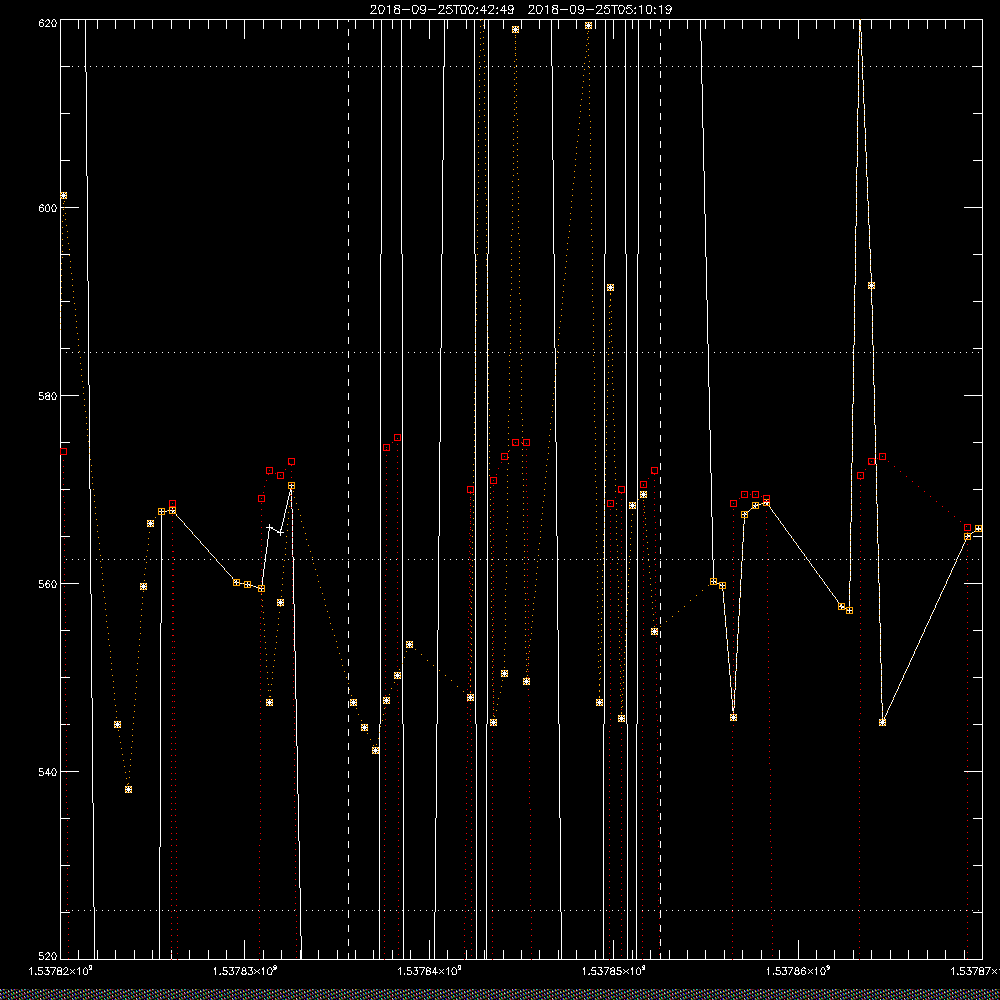Viewport: 1000px width, 1000px height.
Task: Pick the orange data point near 601
Action: pyautogui.click(x=63, y=196)
